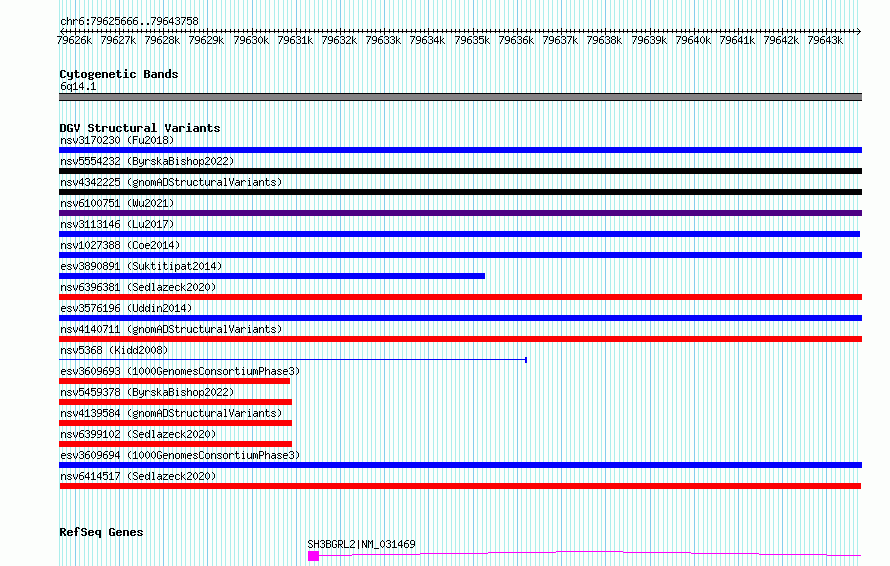This screenshot has height=566, width=890.
Task: Click the blue esv3576196 variant bar
Action: 460,318
